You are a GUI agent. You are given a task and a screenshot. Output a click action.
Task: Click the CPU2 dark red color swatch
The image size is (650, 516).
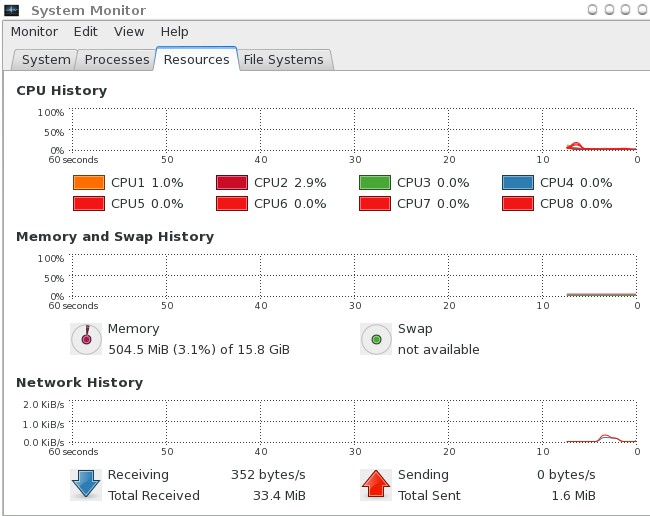tap(232, 182)
